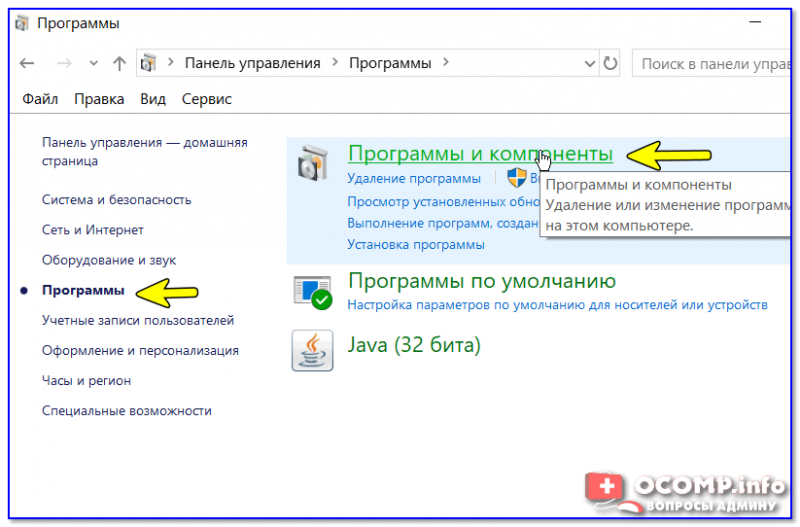The height and width of the screenshot is (527, 800).
Task: Expand the chevron after Панель управления breadcrumb
Action: tap(335, 62)
